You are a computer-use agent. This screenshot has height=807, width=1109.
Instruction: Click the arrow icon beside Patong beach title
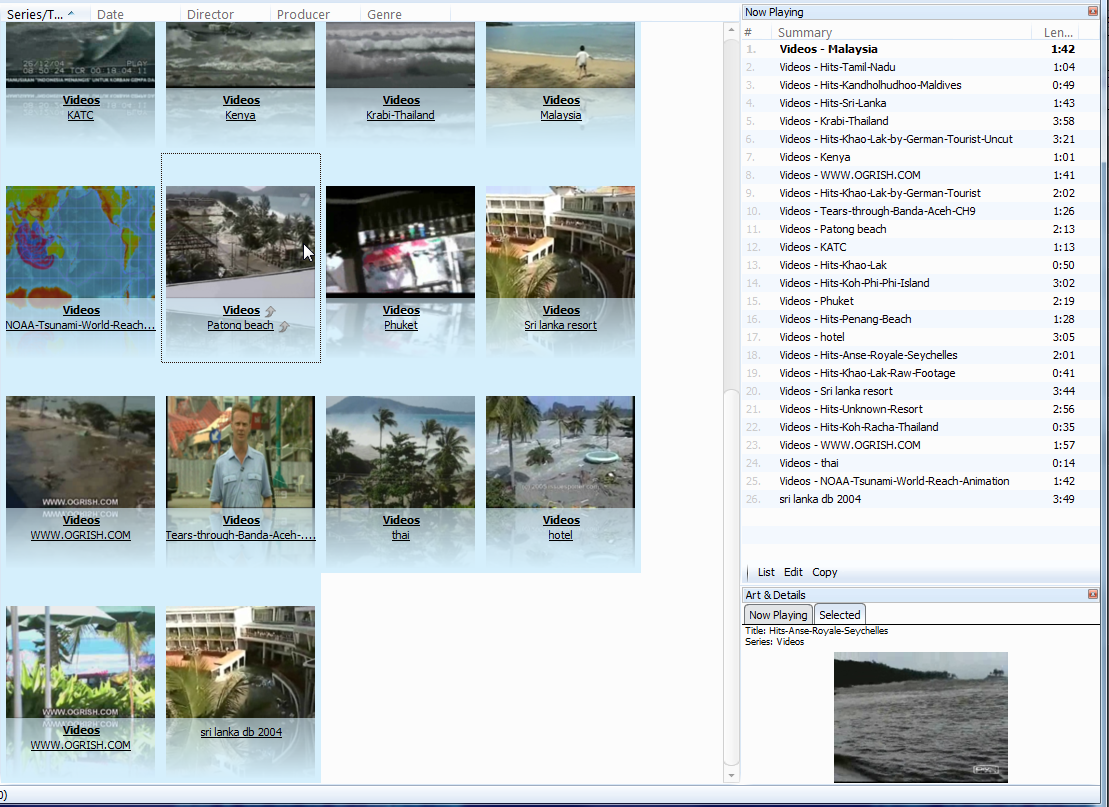[x=284, y=326]
